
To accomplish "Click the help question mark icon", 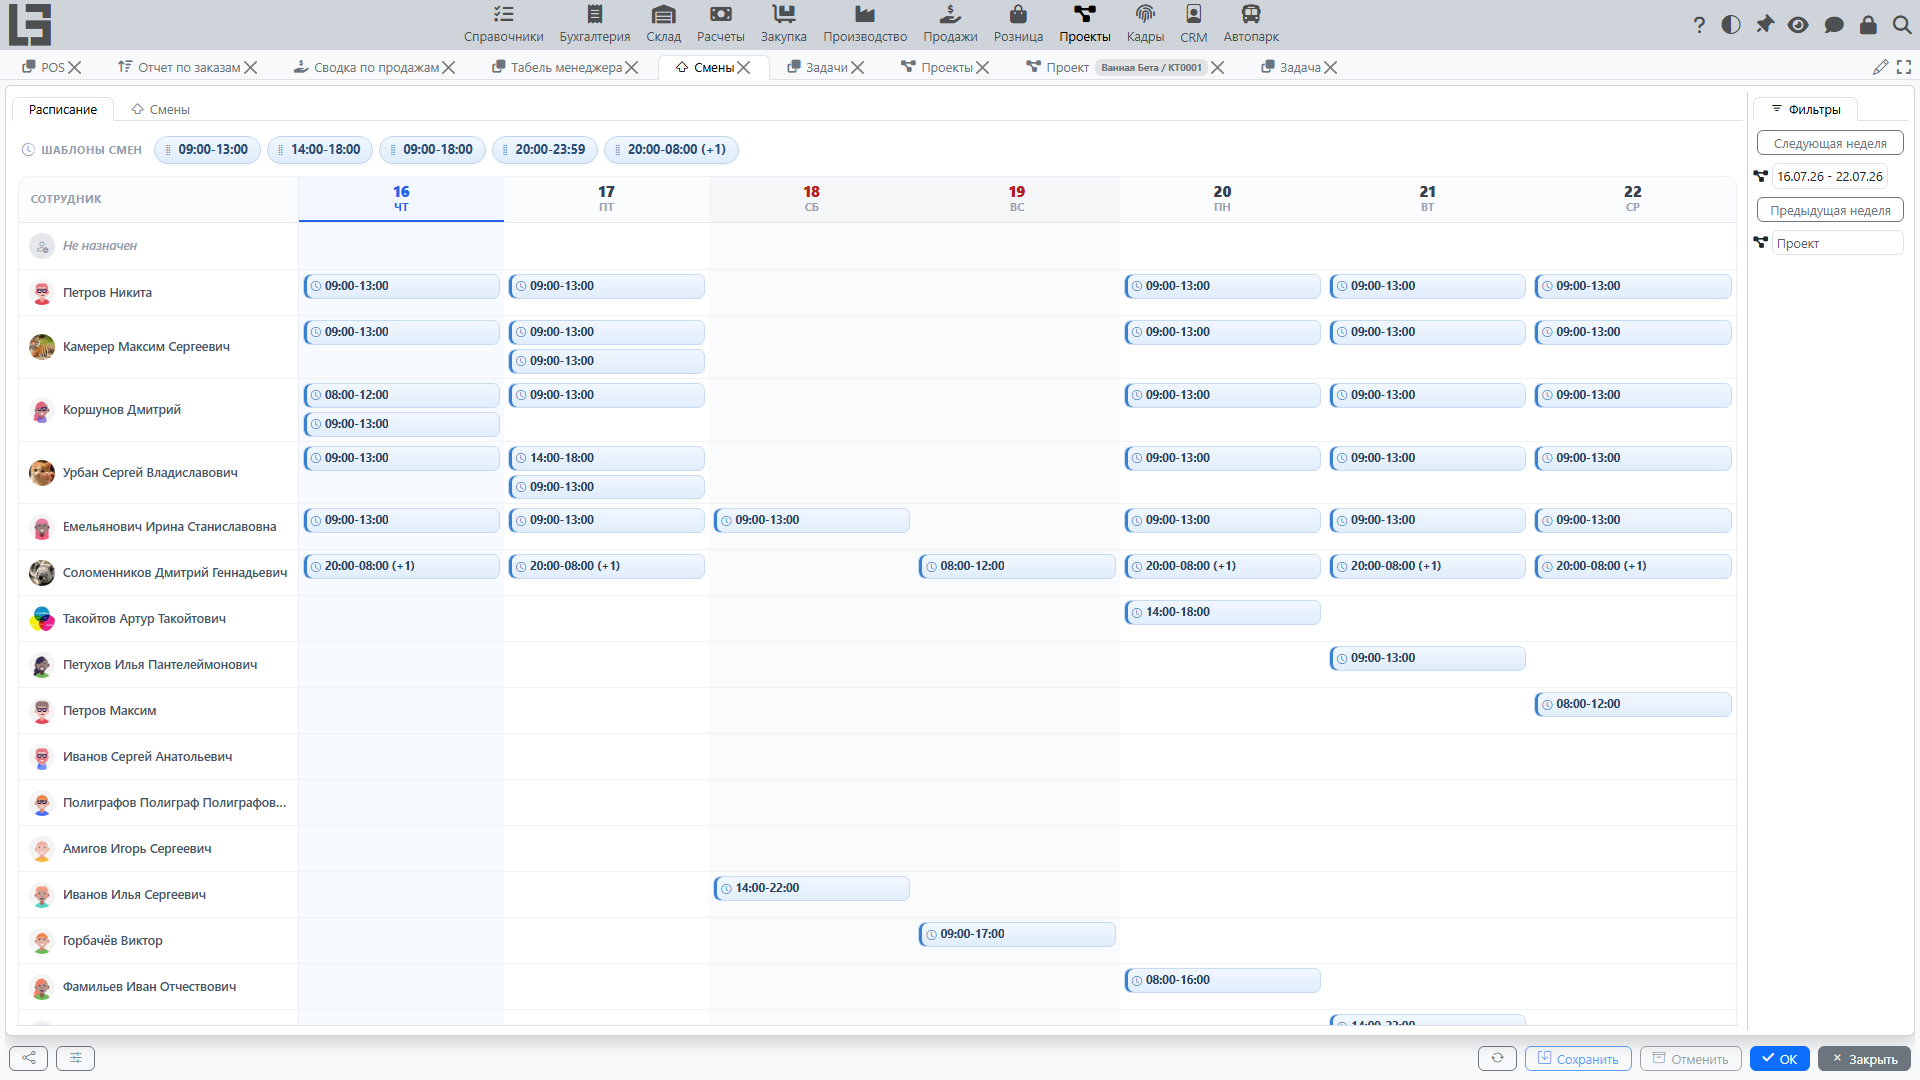I will tap(1699, 25).
